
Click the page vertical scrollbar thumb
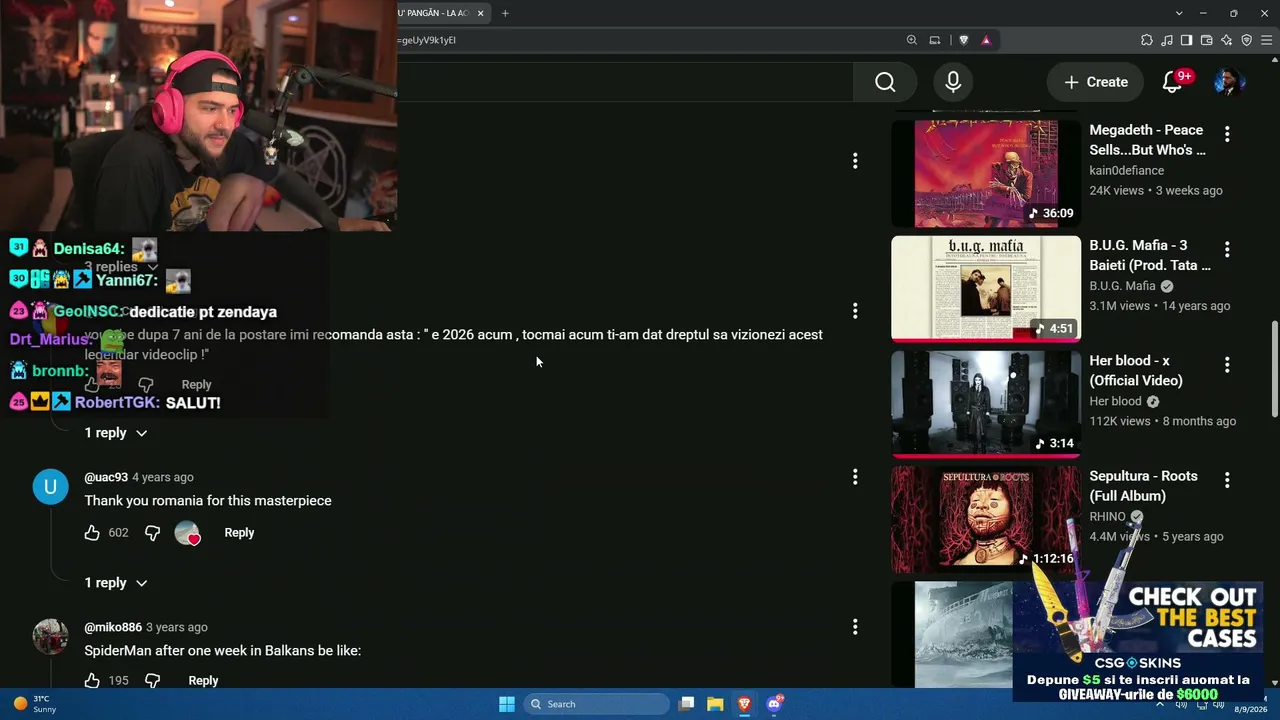[x=1274, y=370]
